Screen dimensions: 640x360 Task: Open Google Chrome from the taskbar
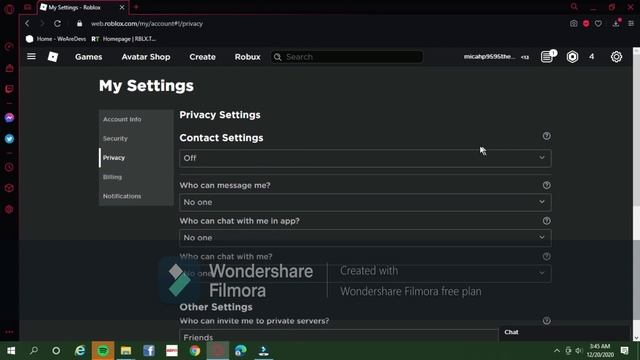[x=195, y=350]
